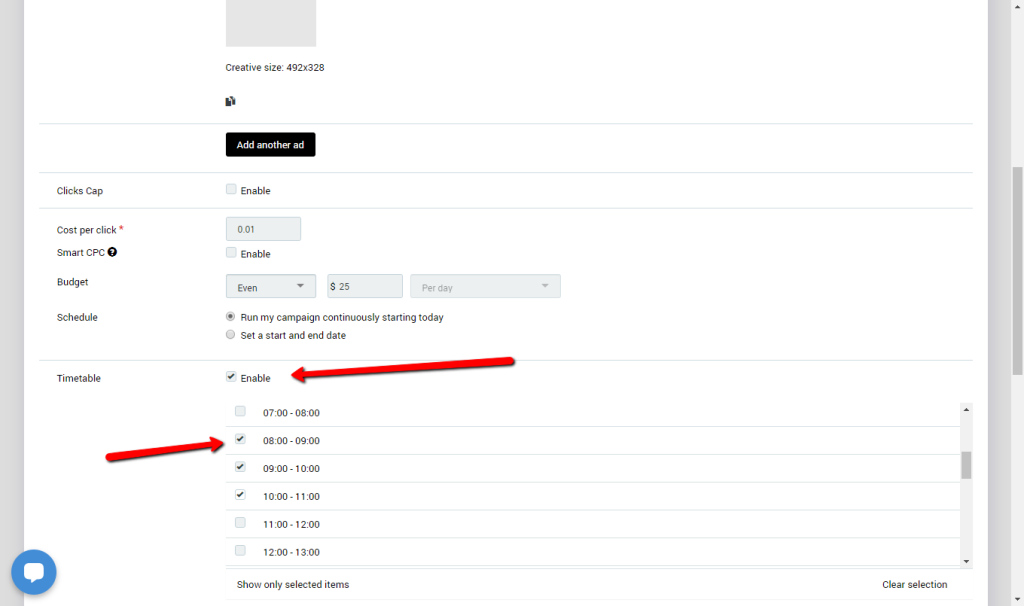Uncheck the 09:00 - 10:00 time slot

(x=240, y=467)
